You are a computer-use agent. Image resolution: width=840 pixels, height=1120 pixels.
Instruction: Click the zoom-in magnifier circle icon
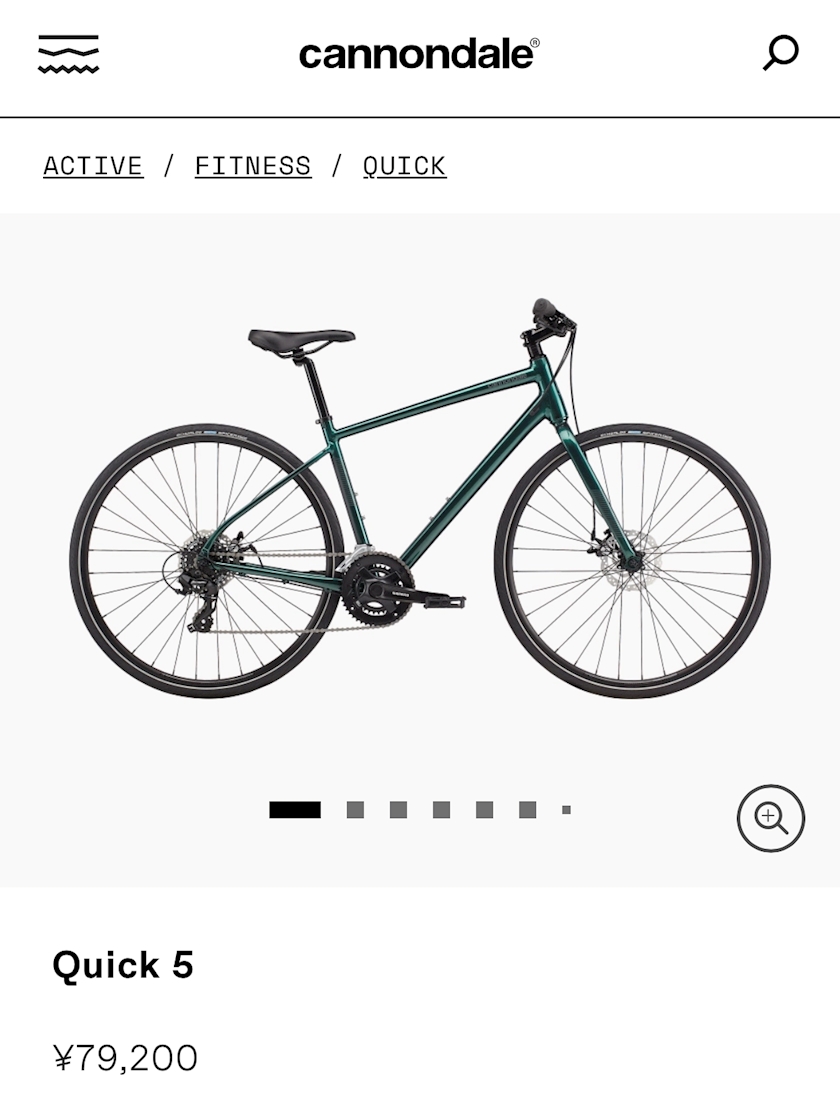coord(771,818)
